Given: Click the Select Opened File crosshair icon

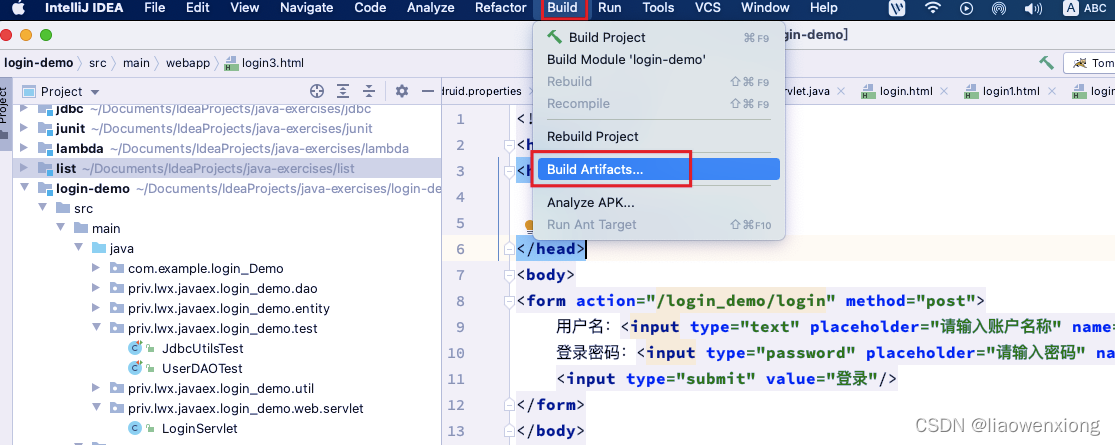Looking at the screenshot, I should pyautogui.click(x=317, y=91).
